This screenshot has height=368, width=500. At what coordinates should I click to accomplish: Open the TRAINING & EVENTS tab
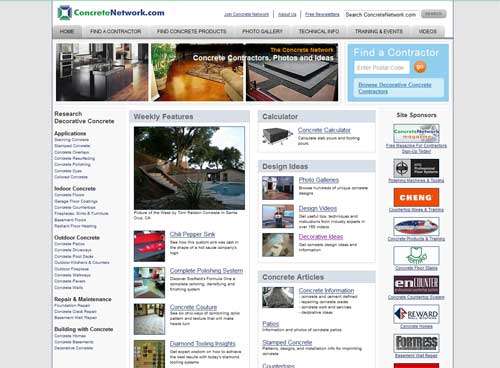(379, 31)
